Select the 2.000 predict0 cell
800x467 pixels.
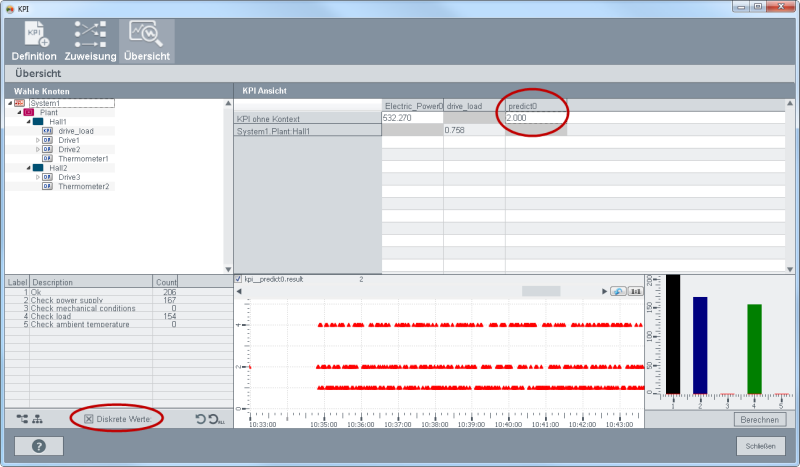coord(536,118)
